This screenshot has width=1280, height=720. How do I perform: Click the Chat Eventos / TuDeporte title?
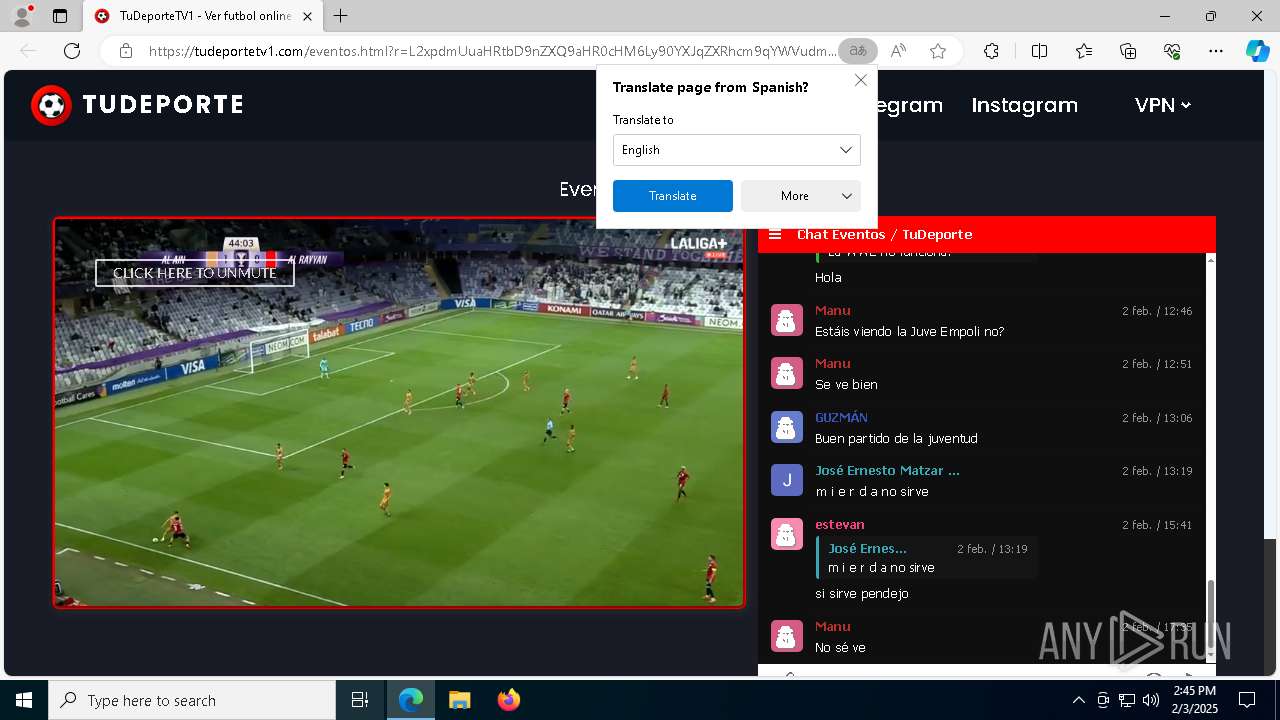[884, 234]
